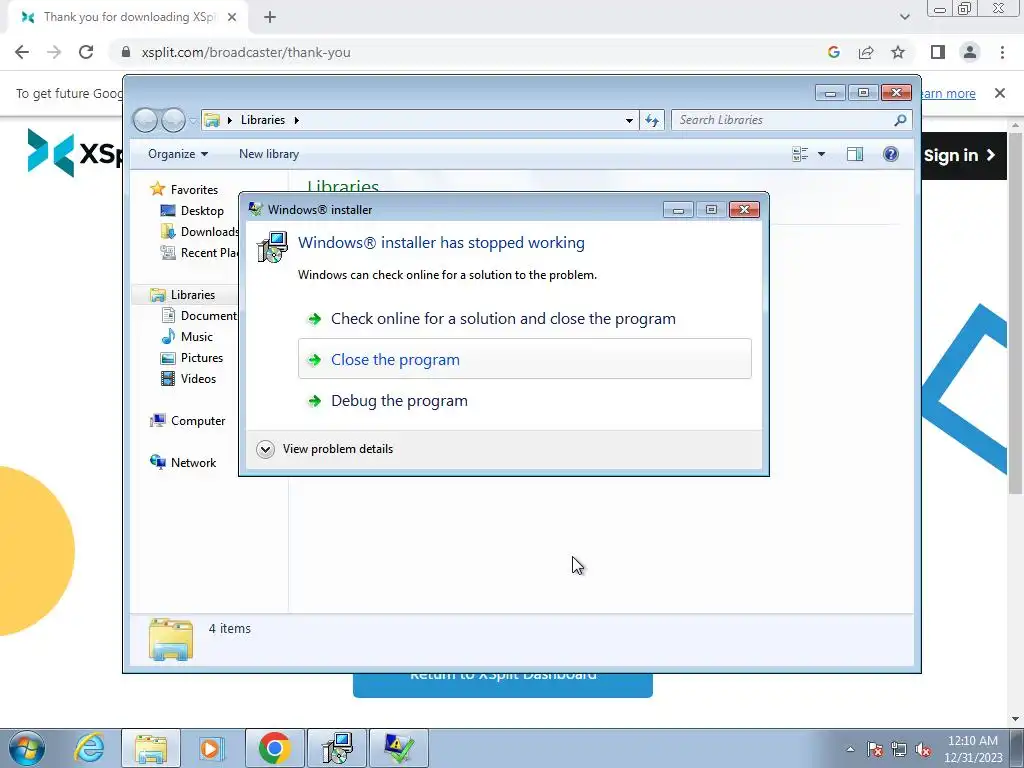Screen dimensions: 1024x768
Task: Select Libraries node in navigation pane
Action: 193,295
